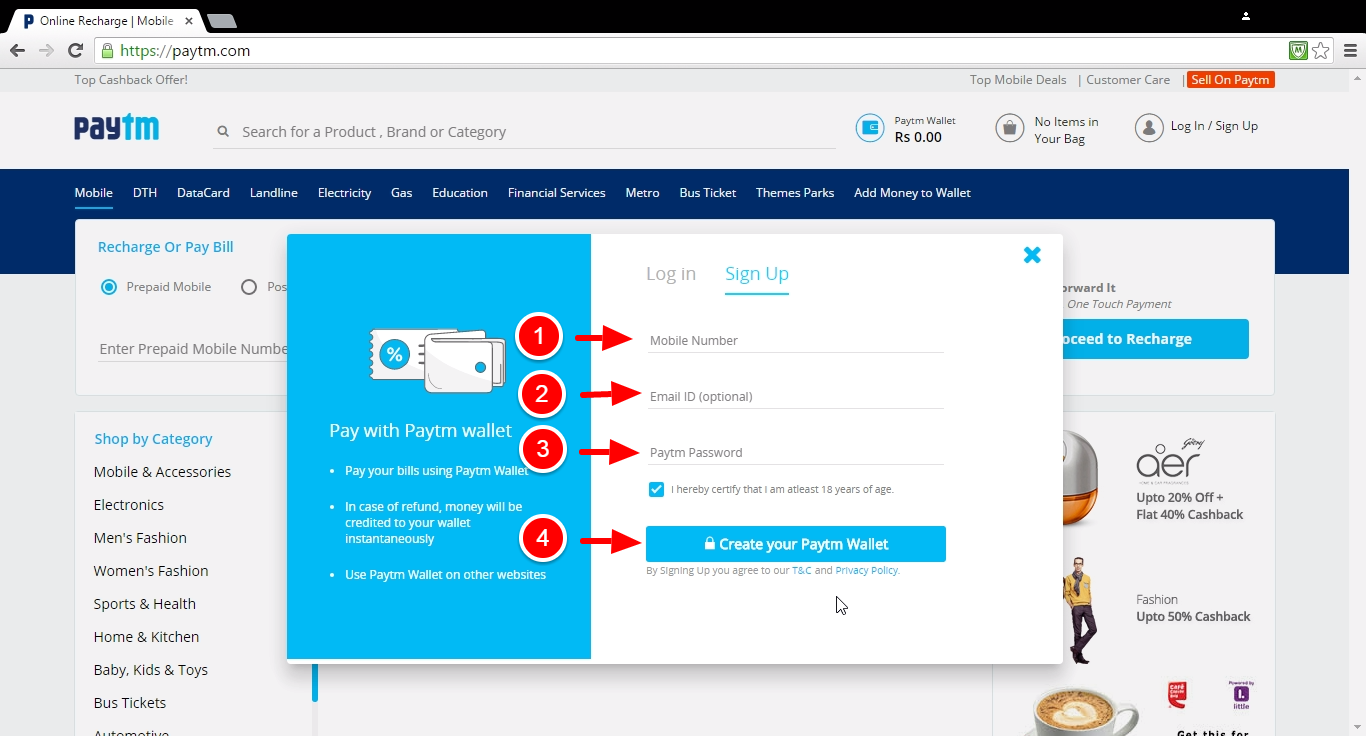This screenshot has height=736, width=1366.
Task: Open Mobile & Accessories category
Action: click(162, 472)
